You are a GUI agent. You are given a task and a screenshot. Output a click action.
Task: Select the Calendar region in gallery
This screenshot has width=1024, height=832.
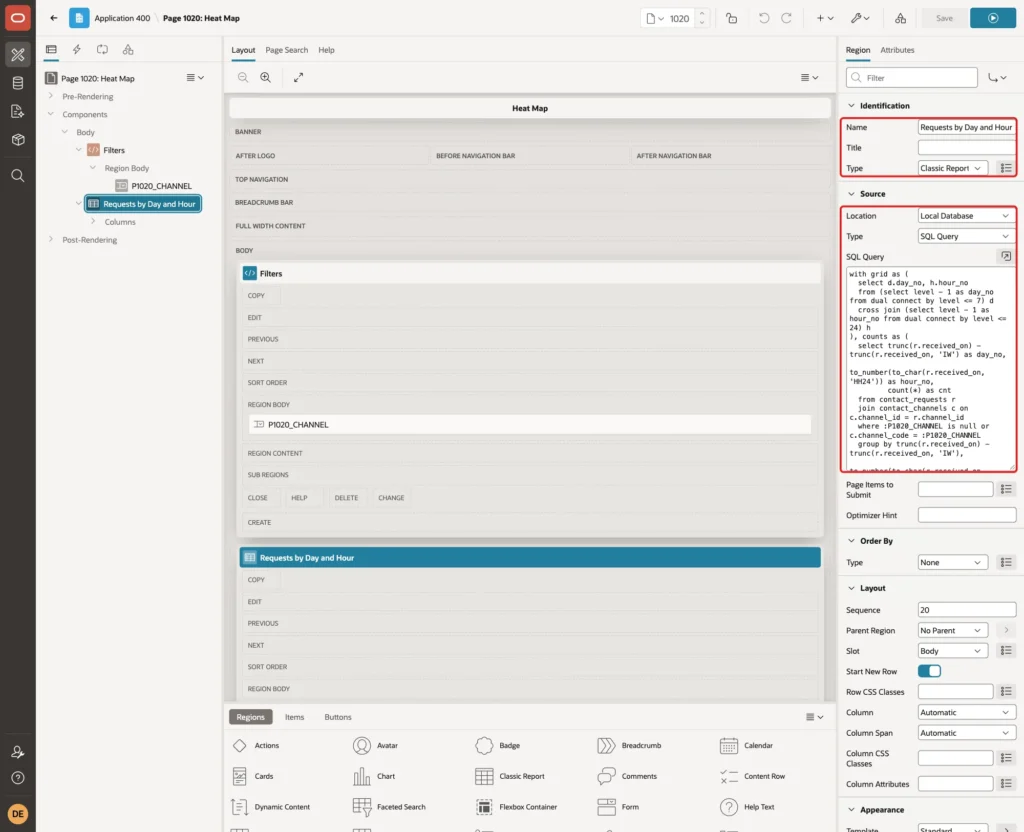tap(746, 745)
